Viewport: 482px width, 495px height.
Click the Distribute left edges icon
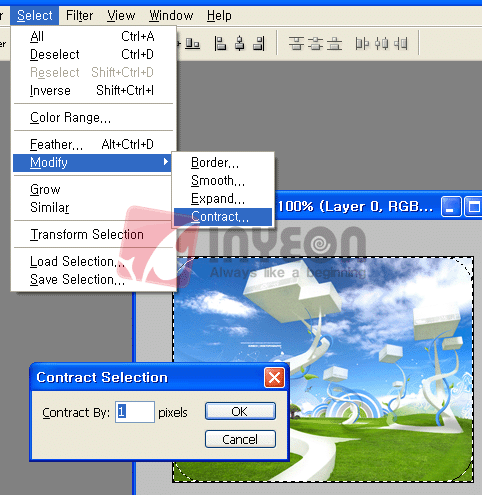pos(362,43)
